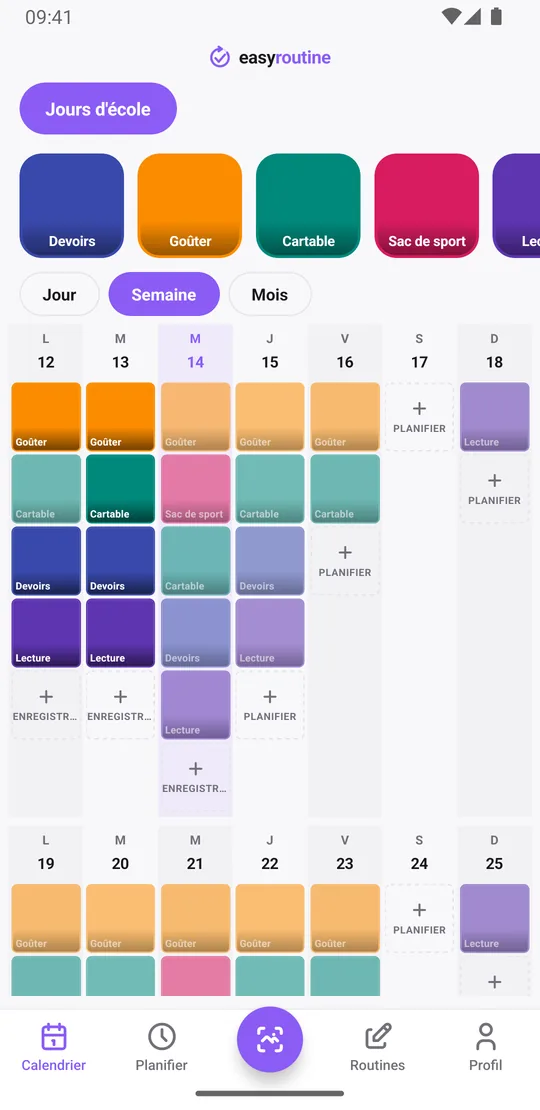Select Wednesday 21 date header
The width and height of the screenshot is (540, 1110).
coord(195,853)
